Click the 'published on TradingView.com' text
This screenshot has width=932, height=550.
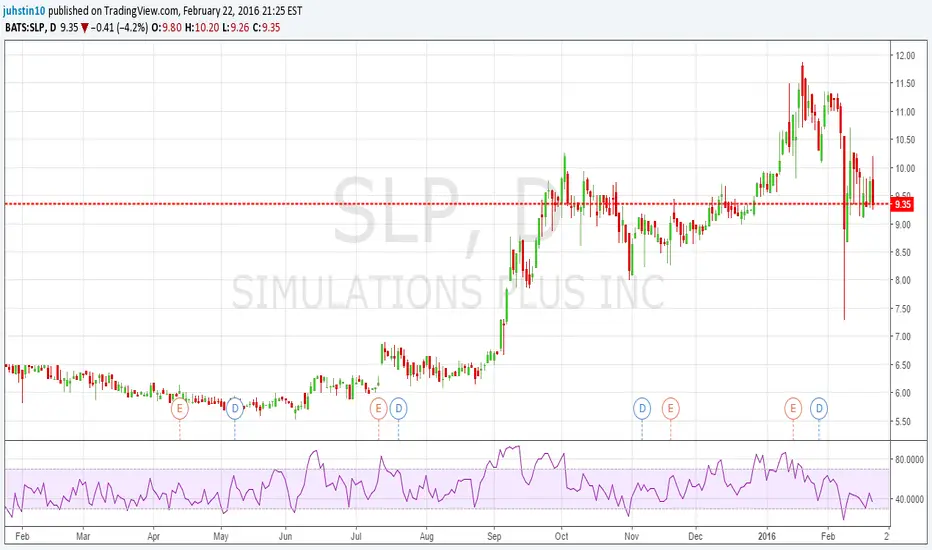pyautogui.click(x=113, y=11)
